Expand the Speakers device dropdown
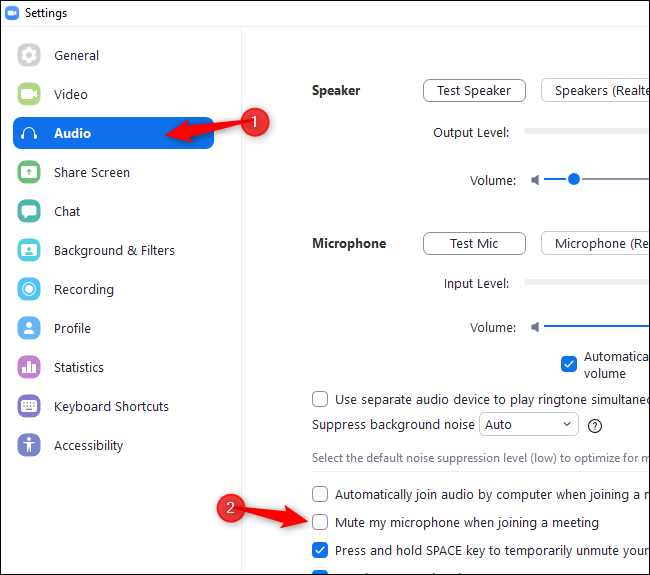Screen dimensions: 650x575 click(595, 90)
